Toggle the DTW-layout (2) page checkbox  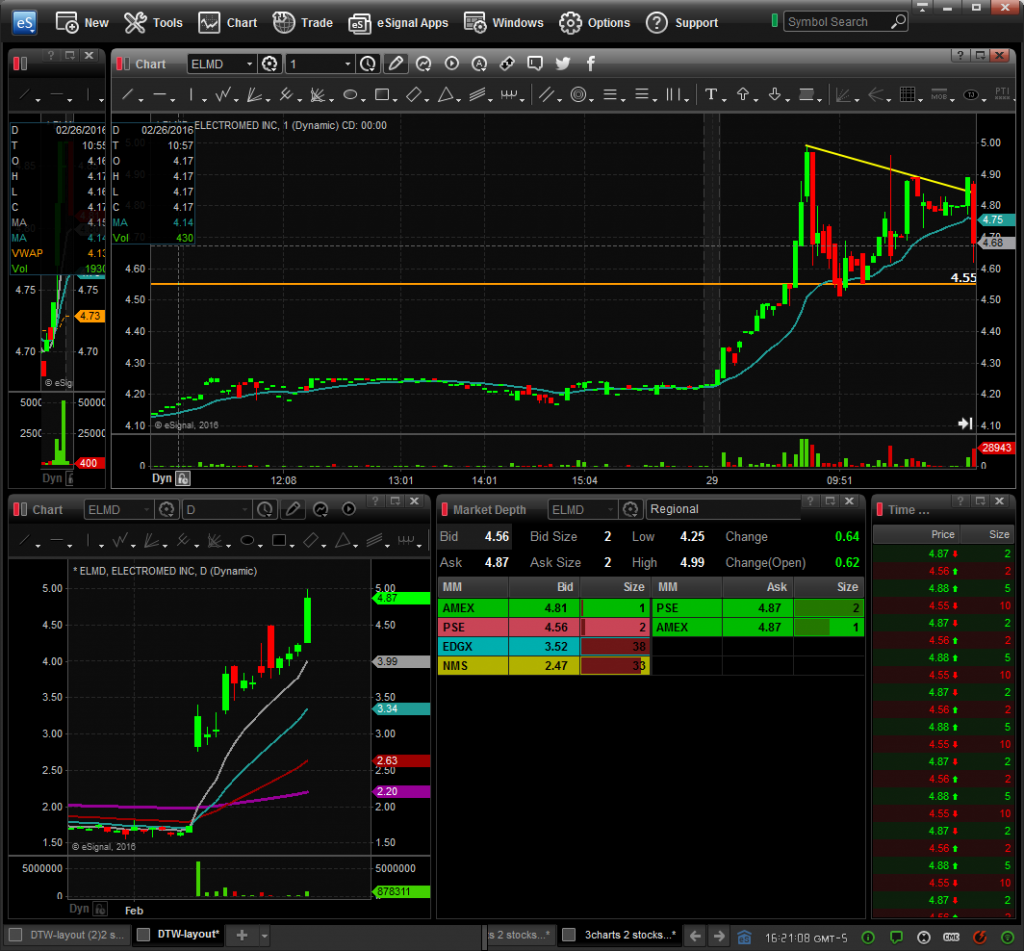[x=16, y=935]
